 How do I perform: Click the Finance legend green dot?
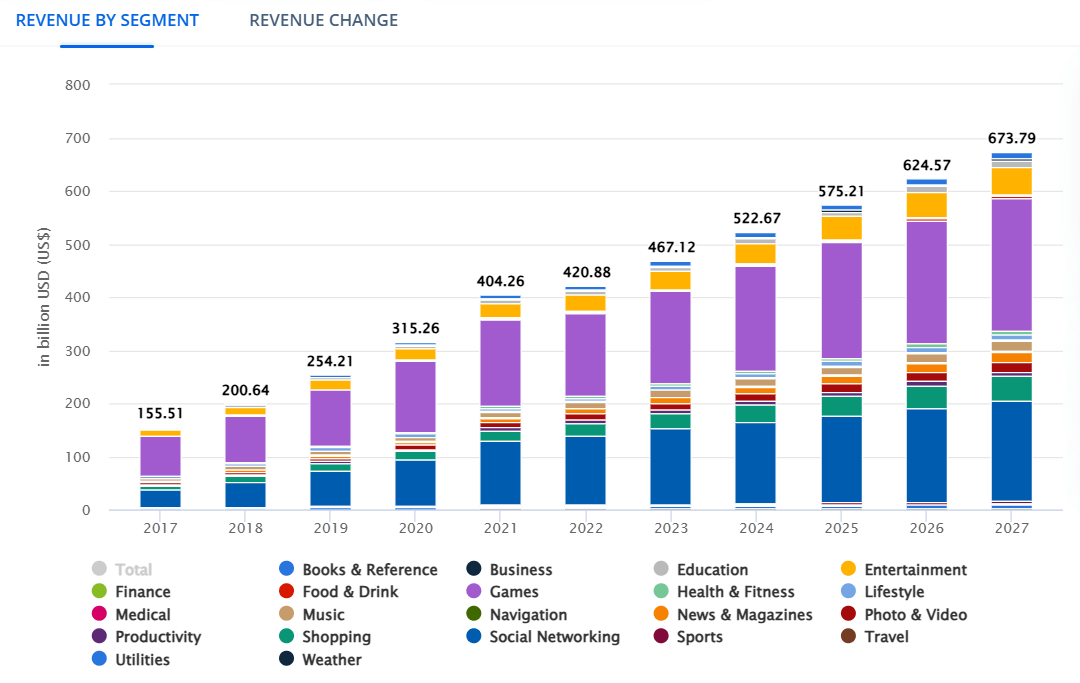[x=99, y=592]
